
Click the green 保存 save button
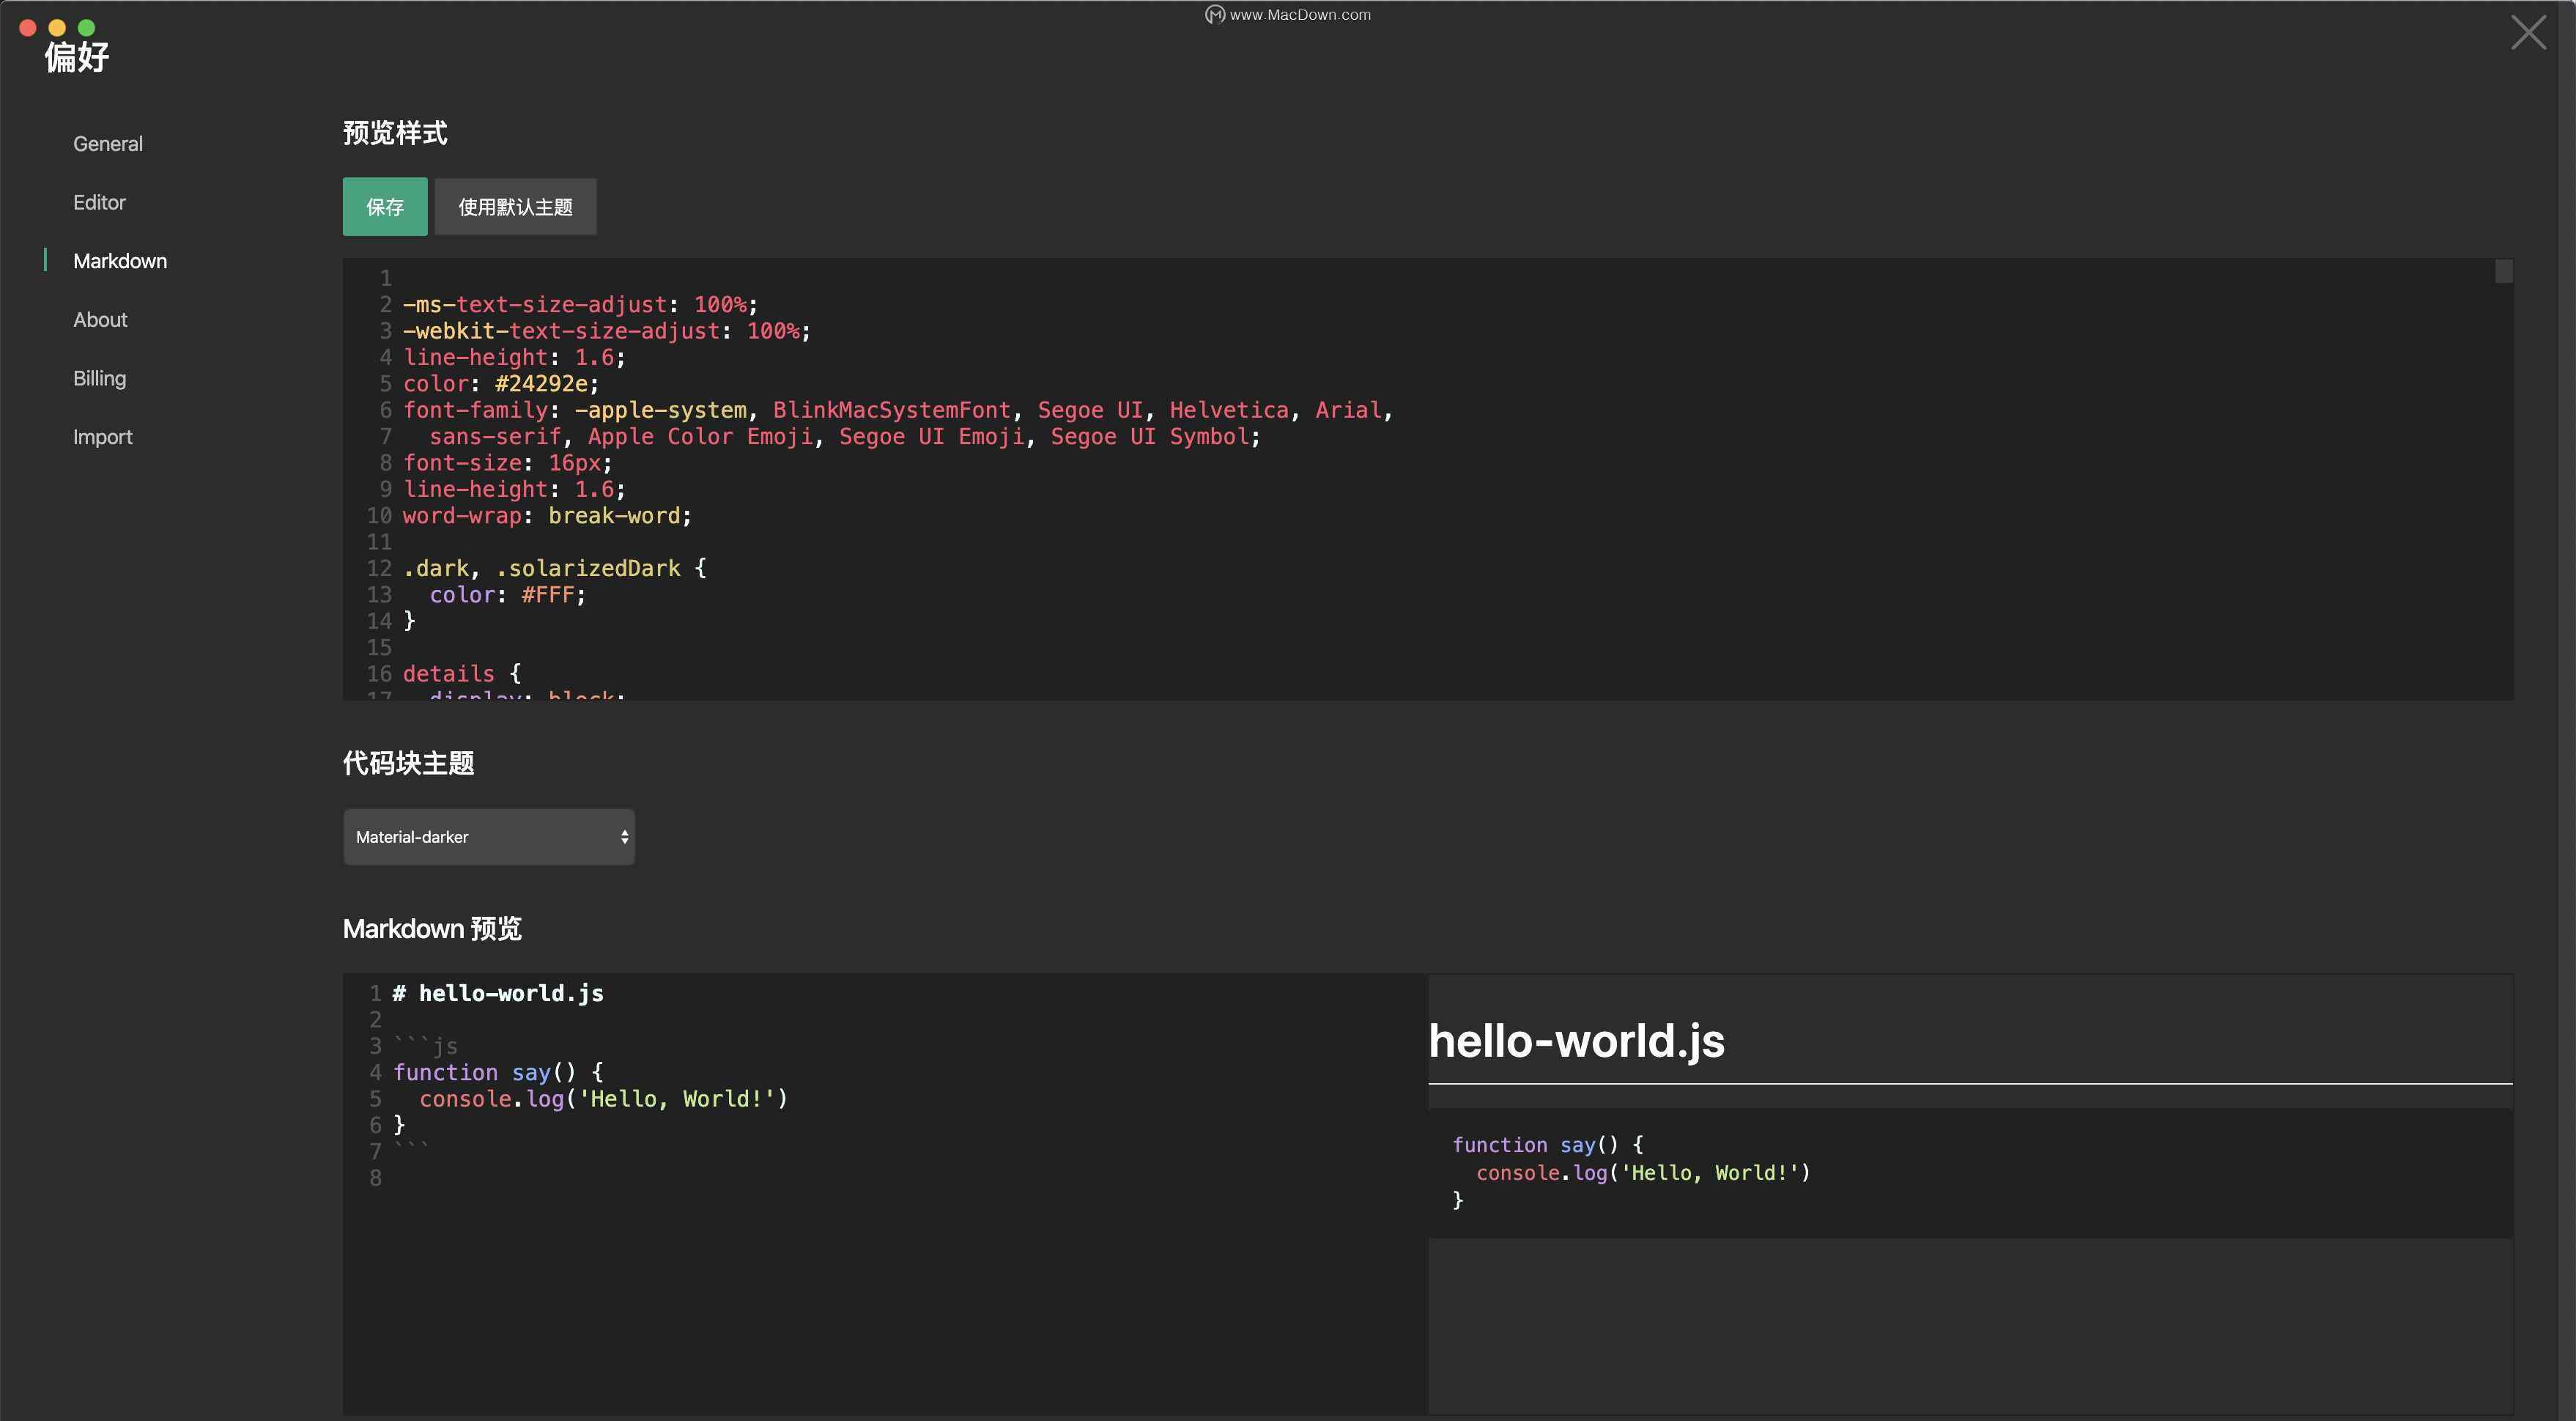385,207
